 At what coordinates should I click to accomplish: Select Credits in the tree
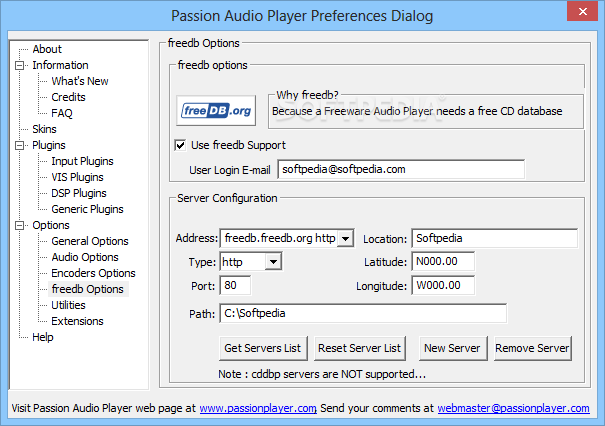click(68, 97)
